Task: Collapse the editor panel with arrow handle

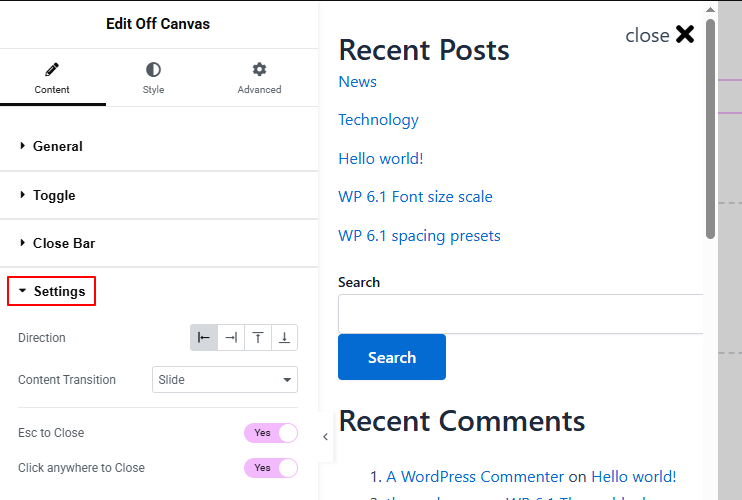Action: pyautogui.click(x=325, y=437)
